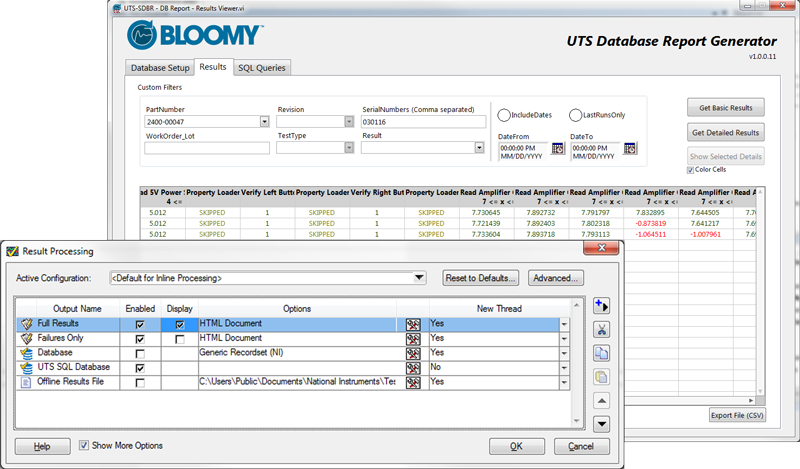Open New Thread dropdown for Full Results
The image size is (800, 469).
click(x=564, y=324)
